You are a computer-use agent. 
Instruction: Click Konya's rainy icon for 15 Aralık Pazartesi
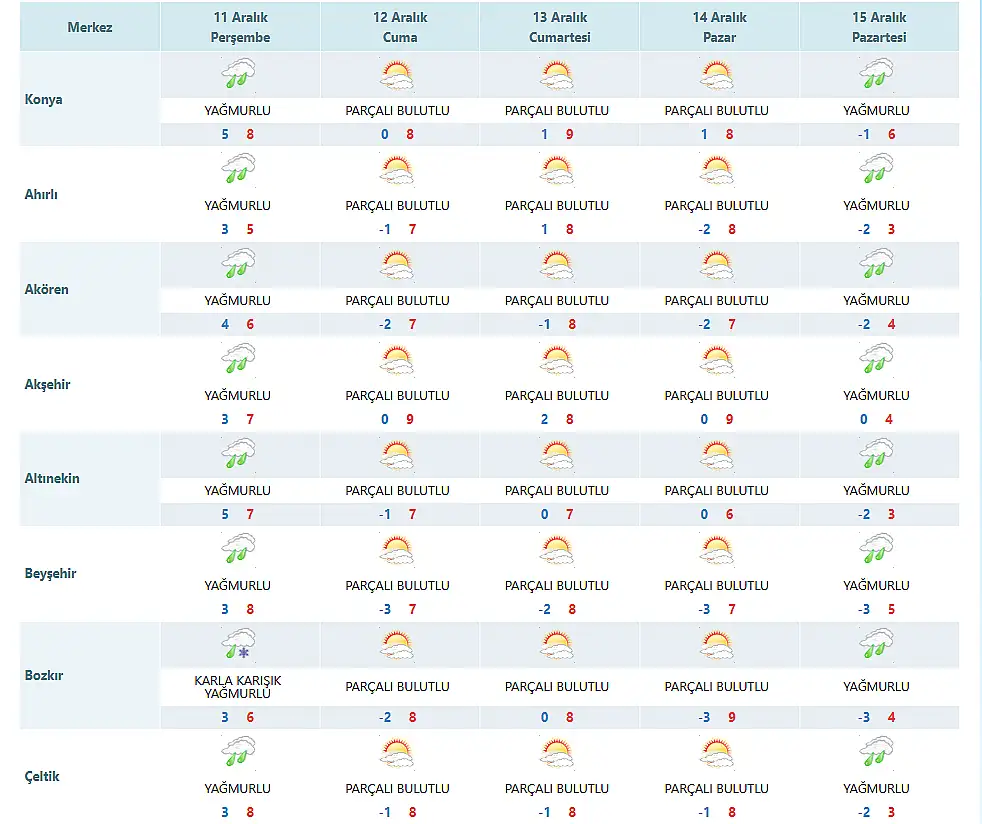click(877, 76)
